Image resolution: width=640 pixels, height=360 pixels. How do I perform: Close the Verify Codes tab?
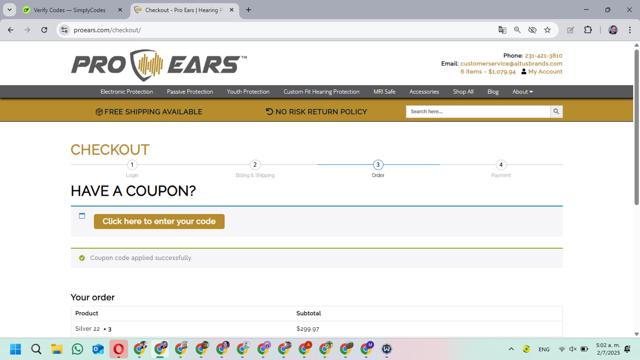coord(120,10)
